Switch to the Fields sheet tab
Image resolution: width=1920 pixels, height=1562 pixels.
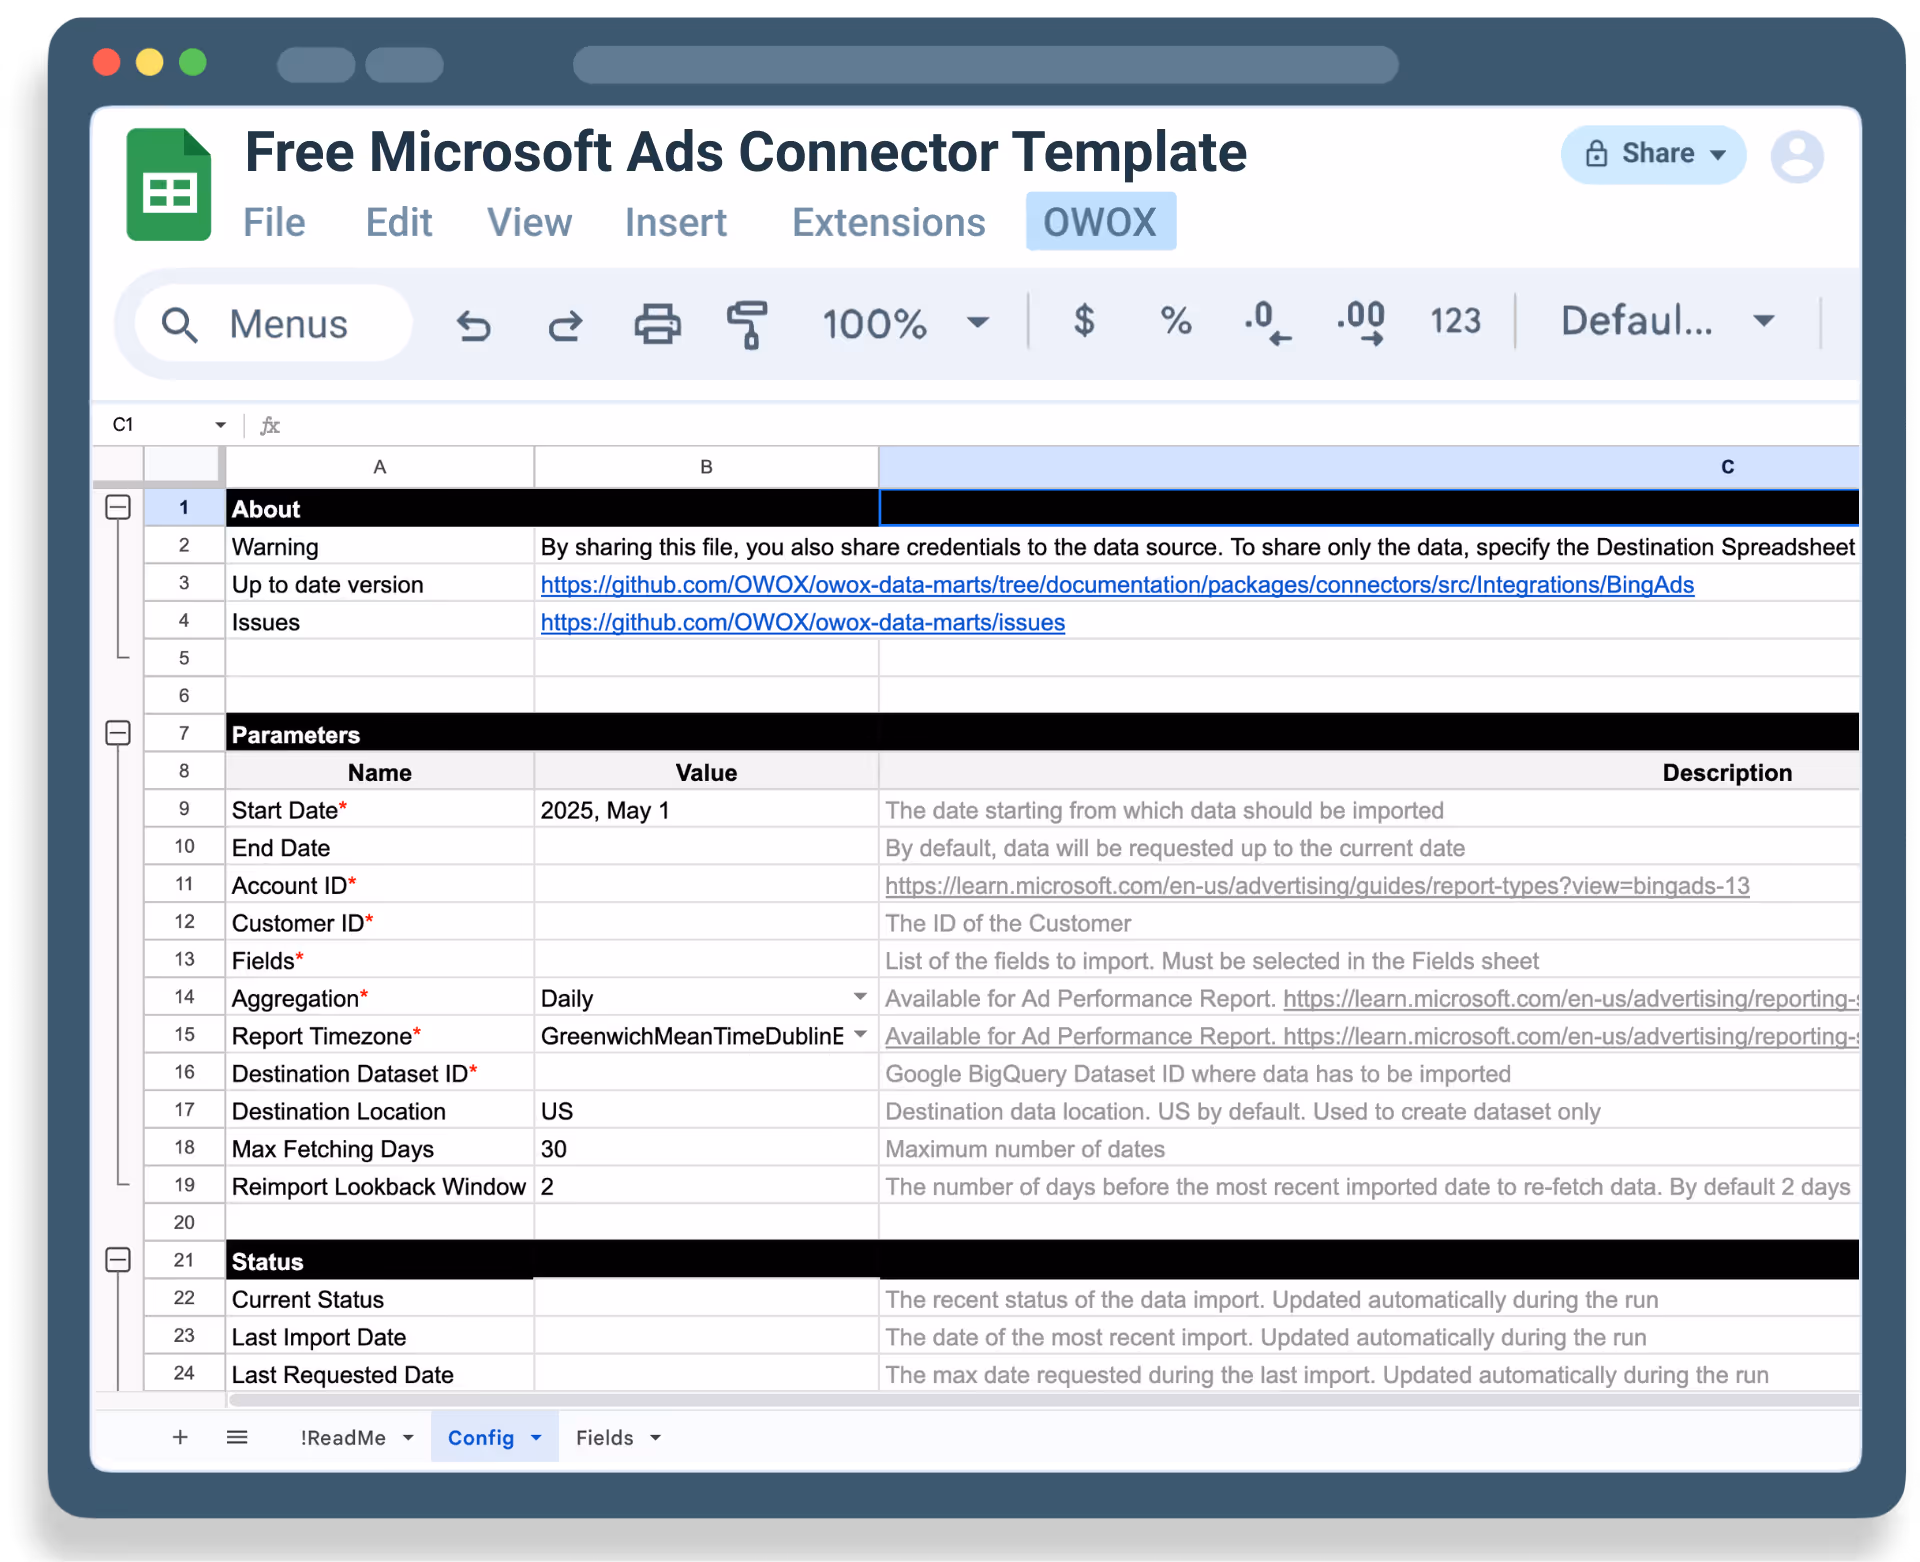(605, 1437)
